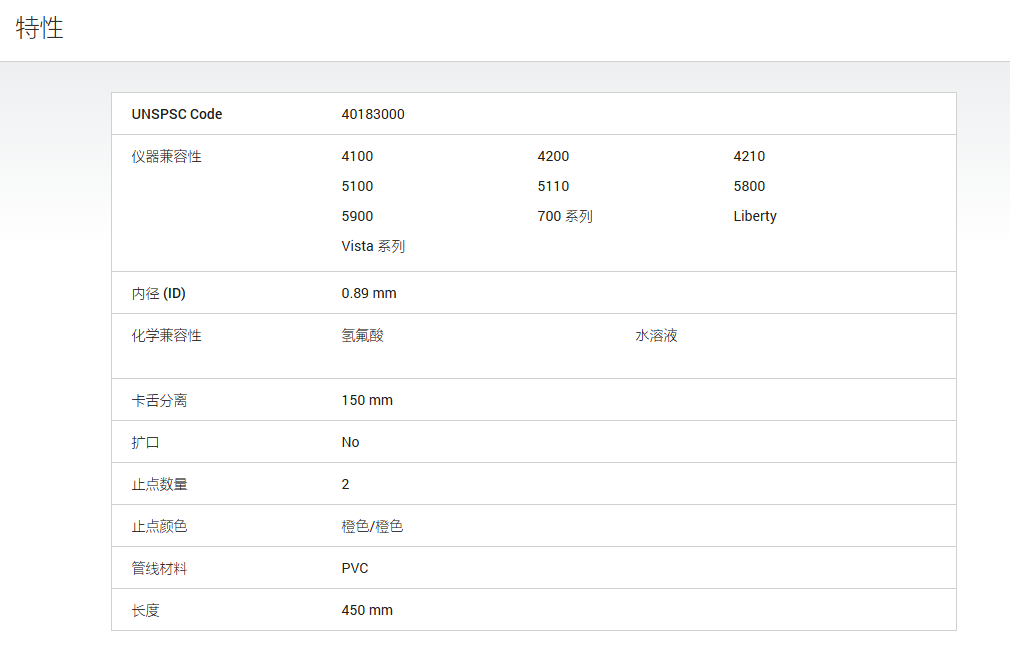The image size is (1010, 661).
Task: Click the 卡舌分离 label
Action: pos(159,401)
